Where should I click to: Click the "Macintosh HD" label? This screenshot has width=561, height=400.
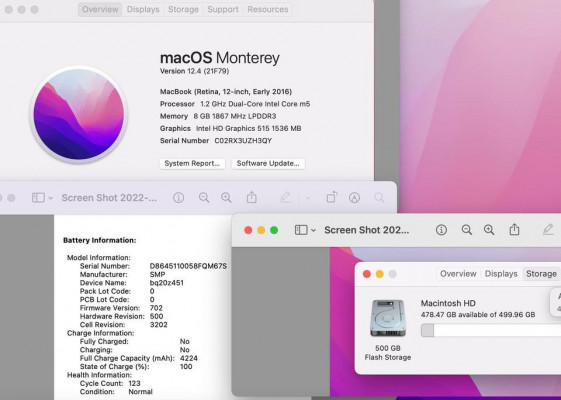click(x=448, y=303)
